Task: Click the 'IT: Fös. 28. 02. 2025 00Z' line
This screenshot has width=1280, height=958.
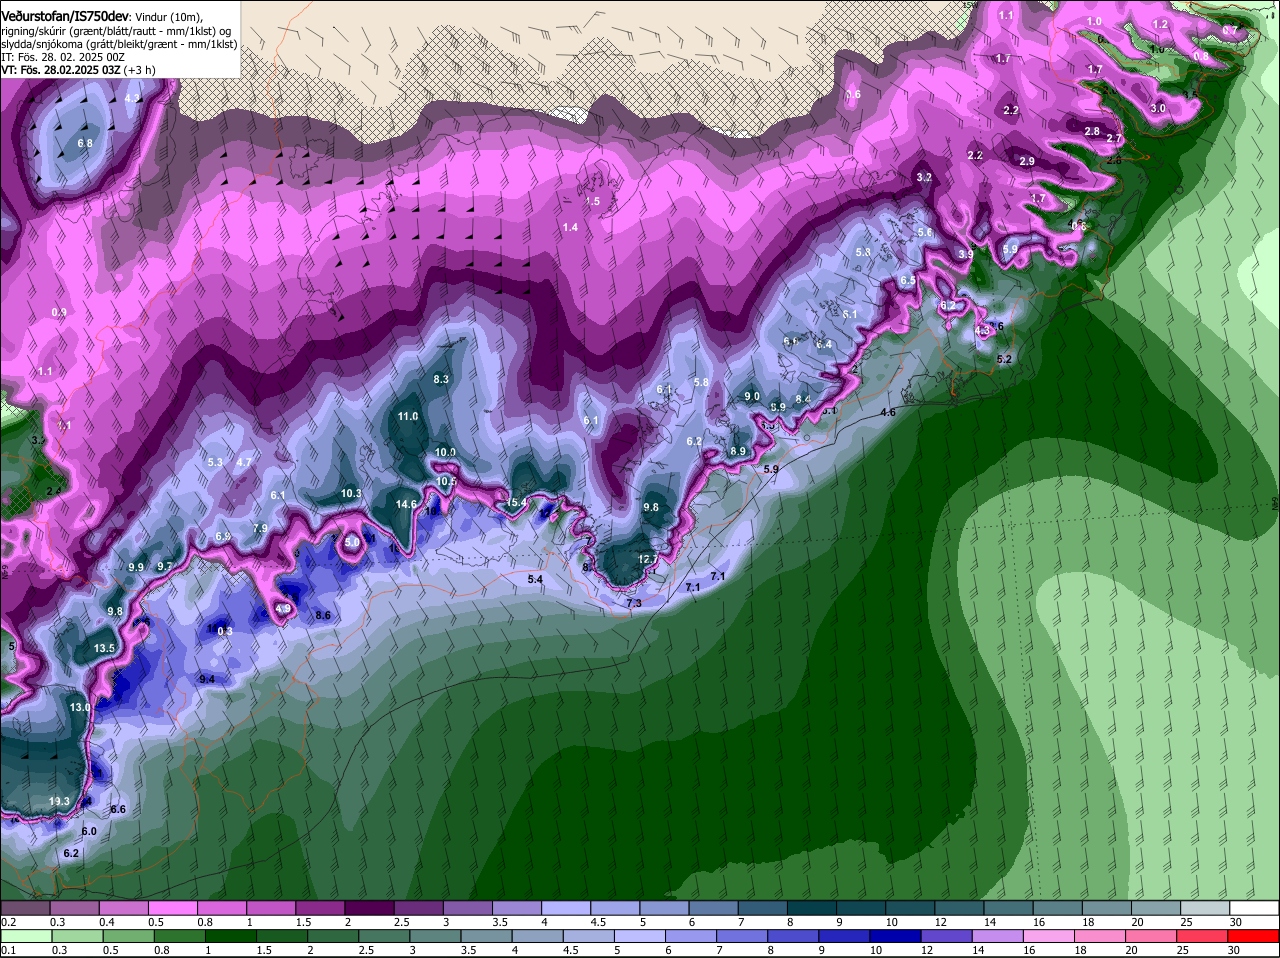Action: pos(63,57)
